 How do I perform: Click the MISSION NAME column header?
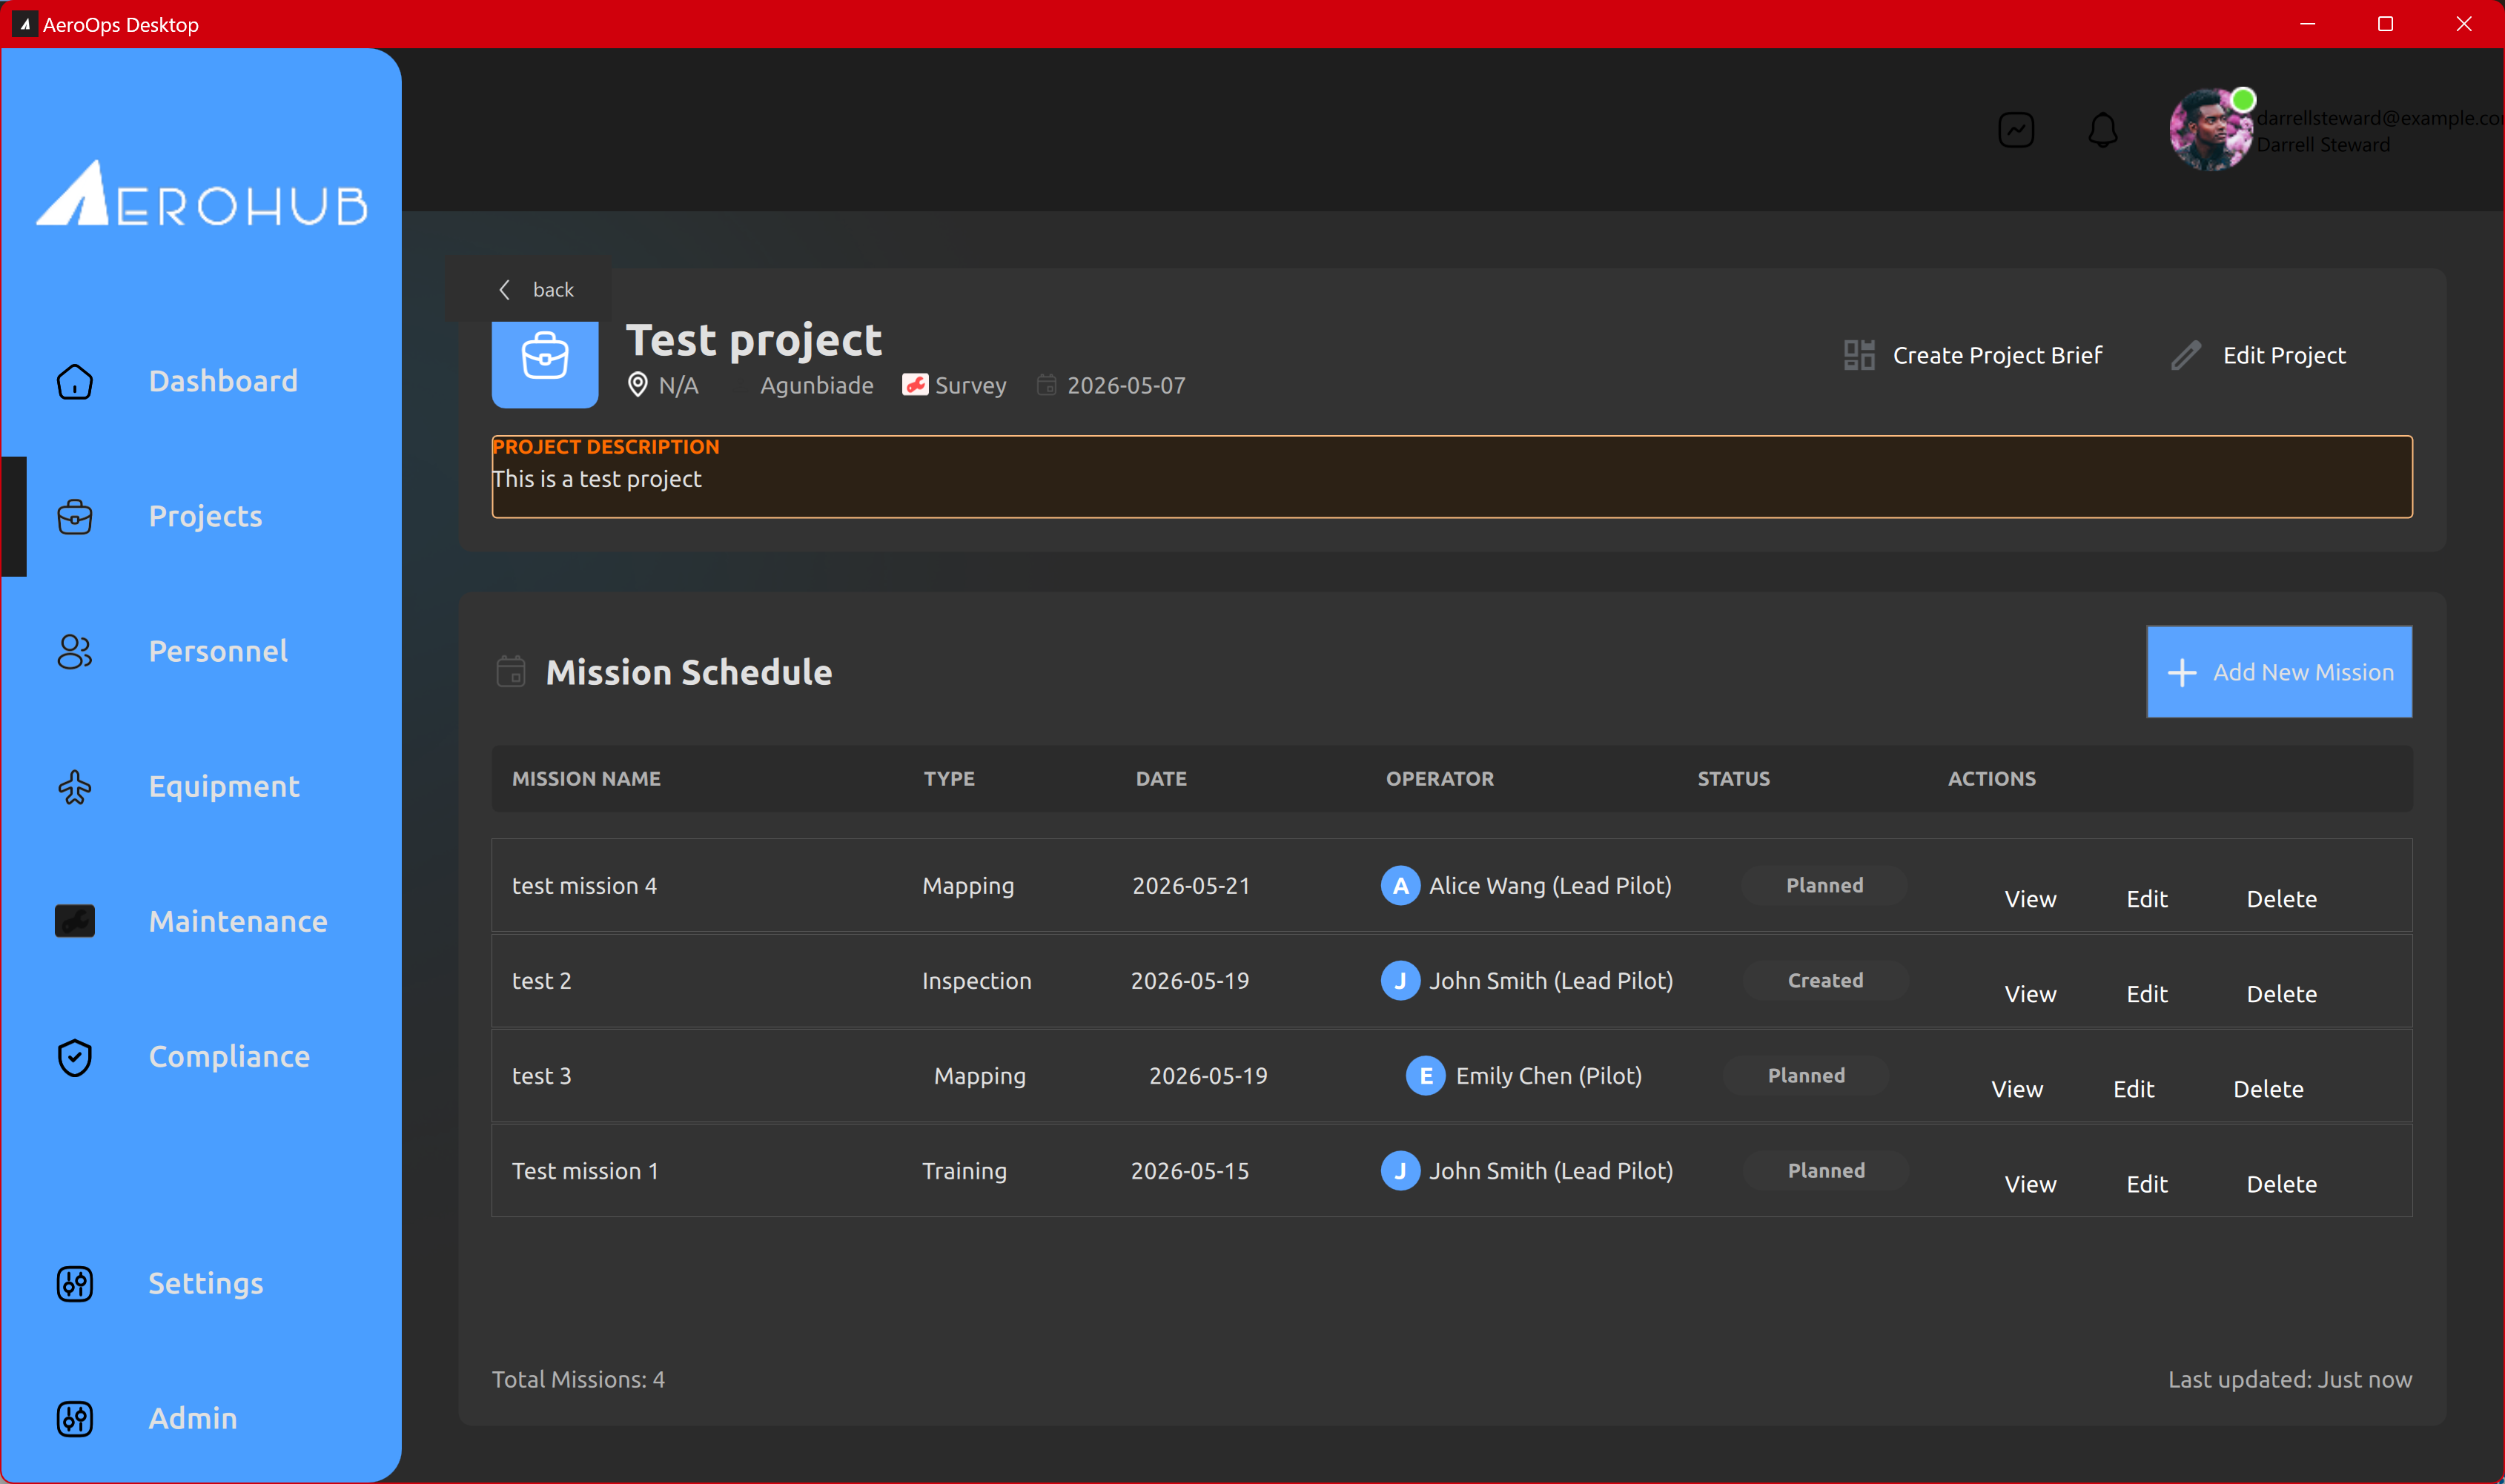pos(586,779)
